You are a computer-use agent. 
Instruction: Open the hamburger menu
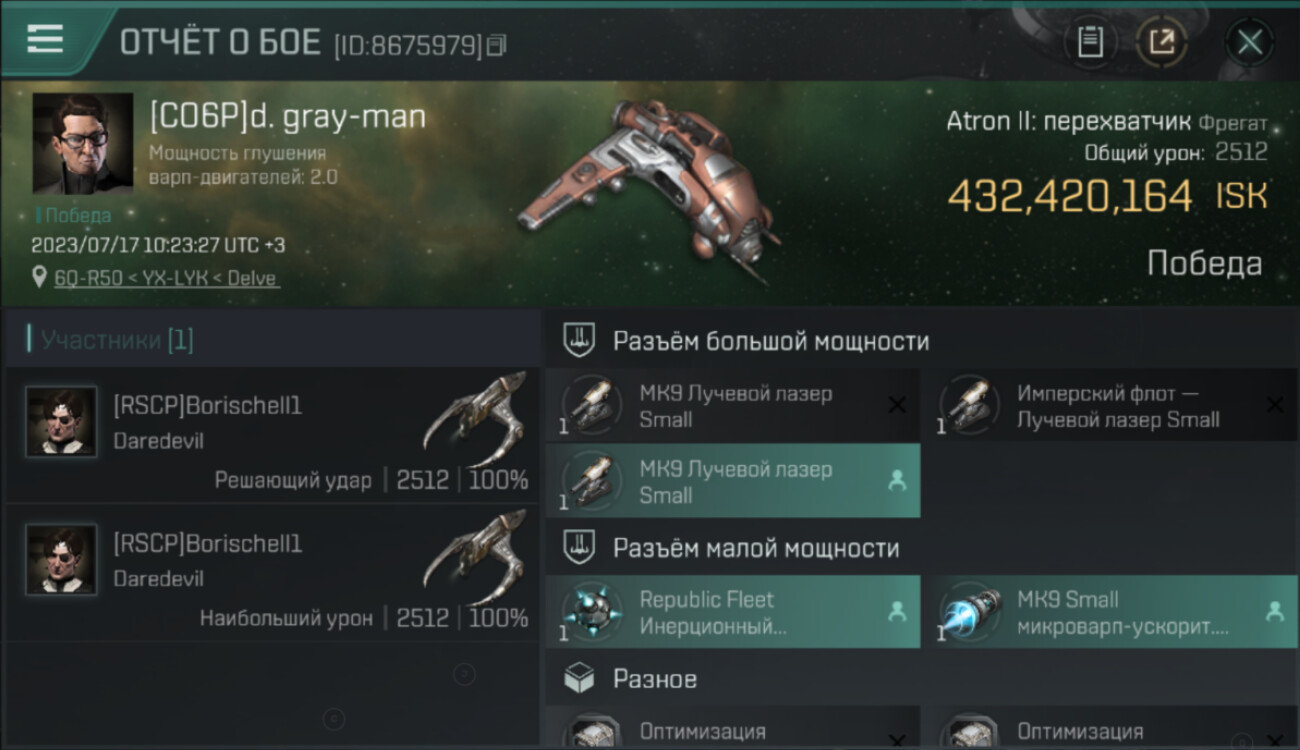45,39
